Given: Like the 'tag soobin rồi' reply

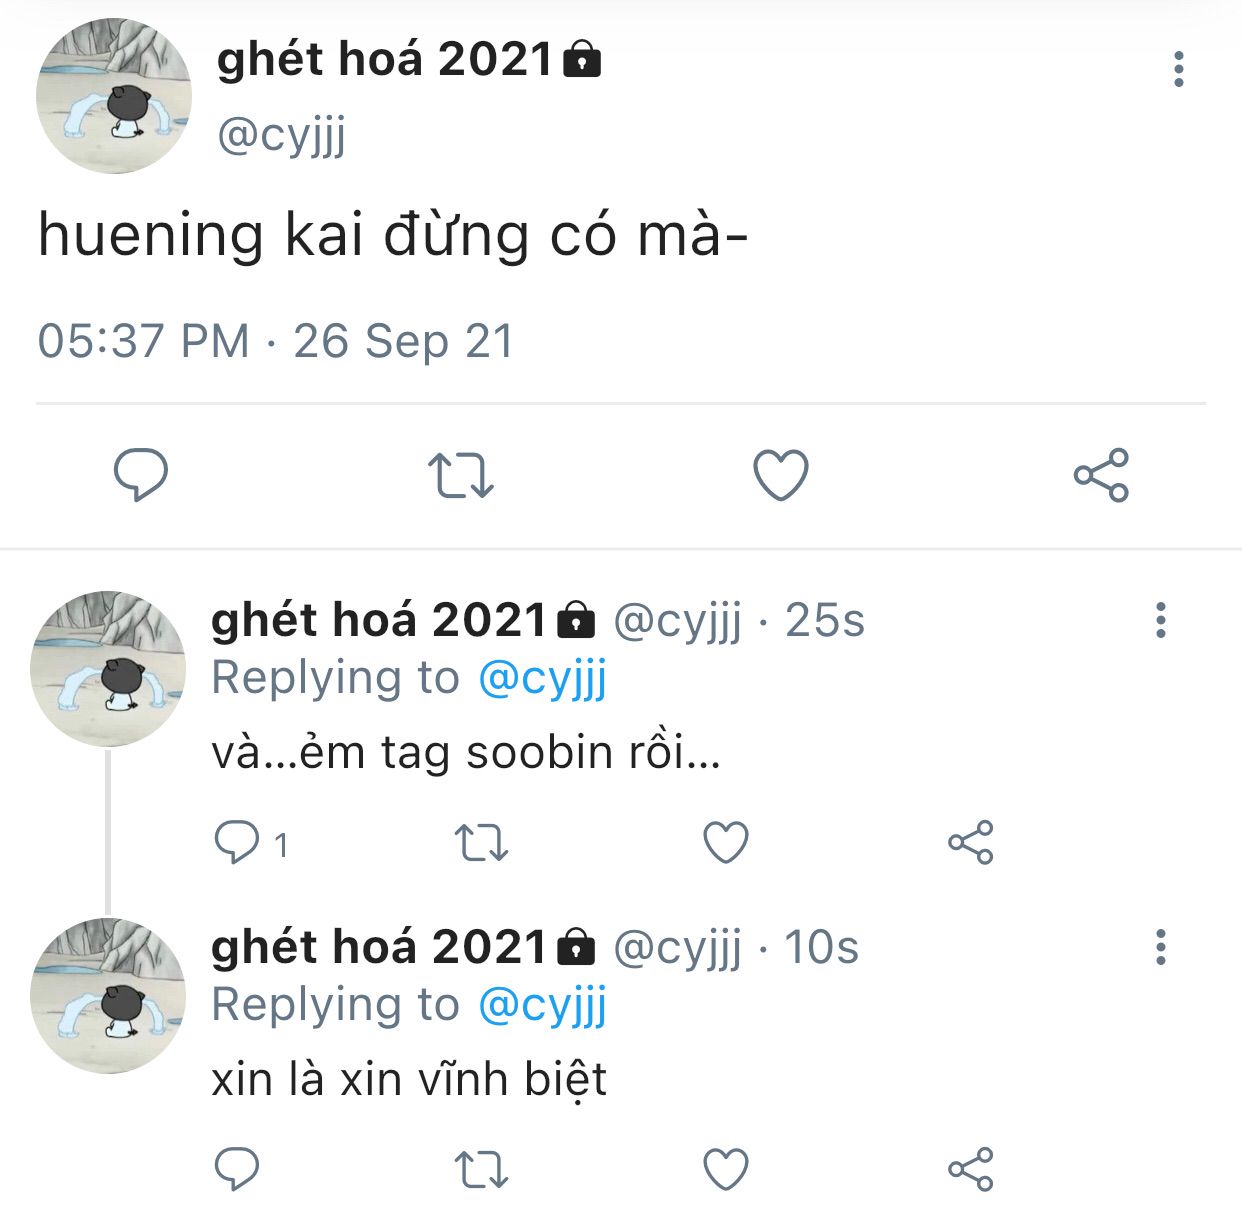Looking at the screenshot, I should [x=726, y=843].
